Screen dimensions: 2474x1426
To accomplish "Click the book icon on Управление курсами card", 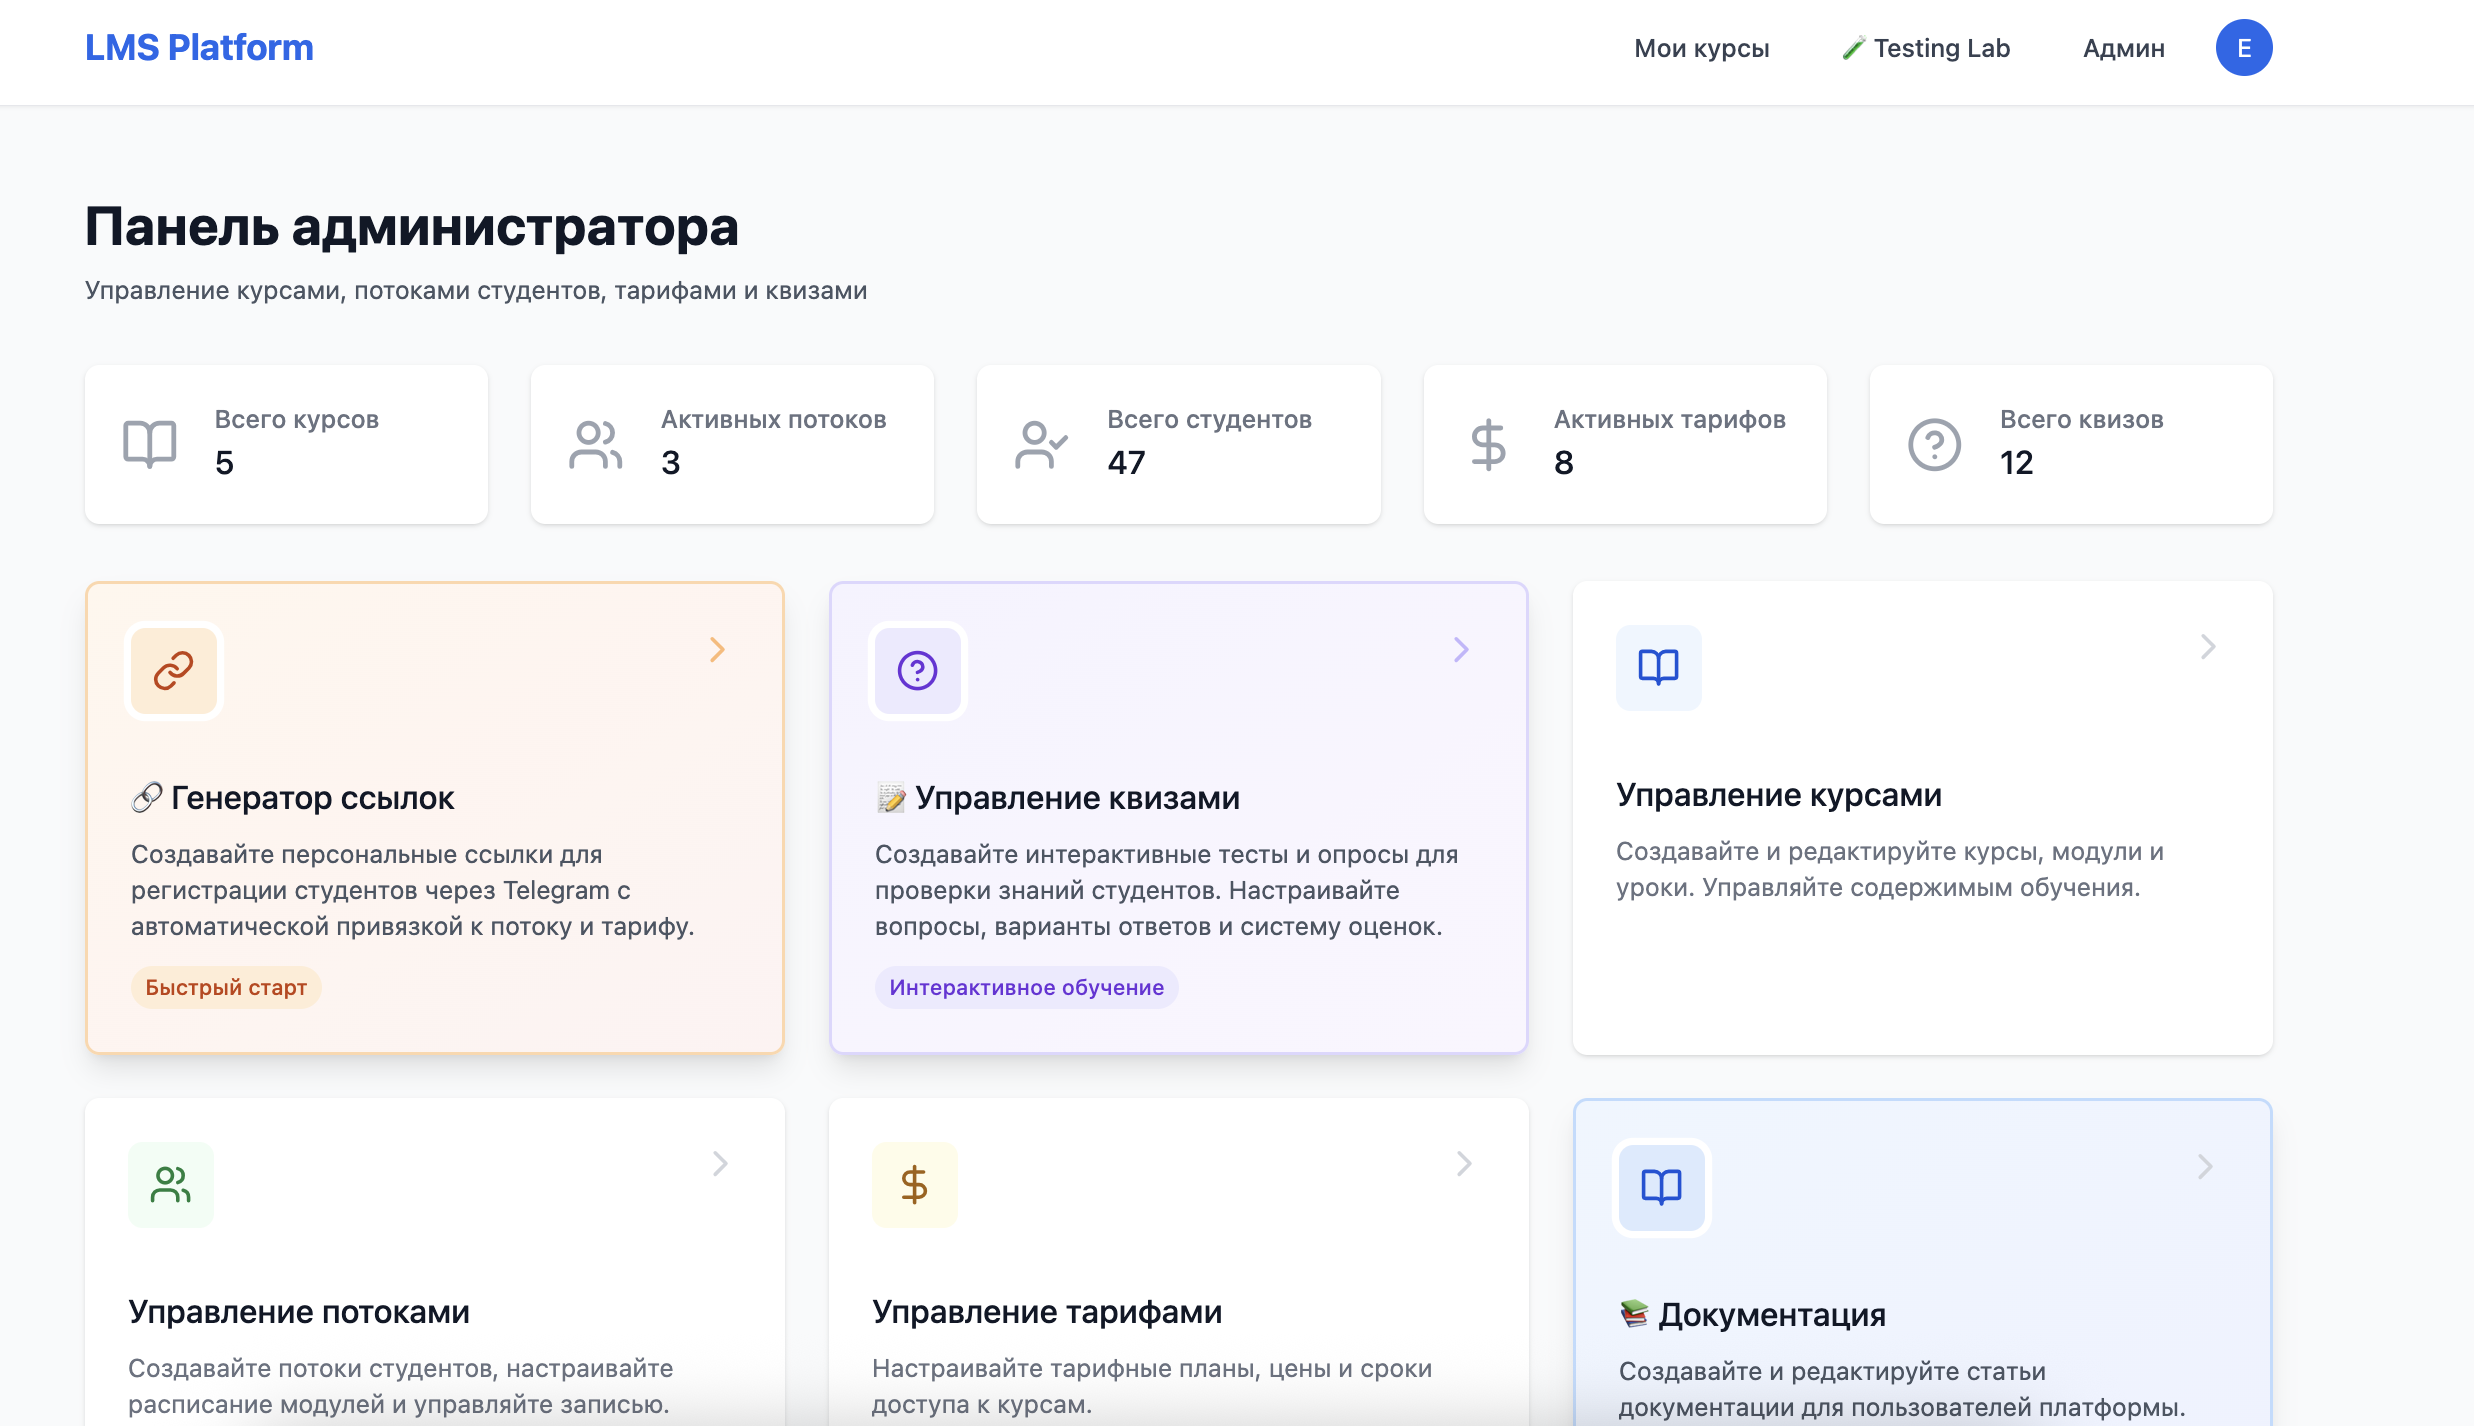I will click(1657, 668).
